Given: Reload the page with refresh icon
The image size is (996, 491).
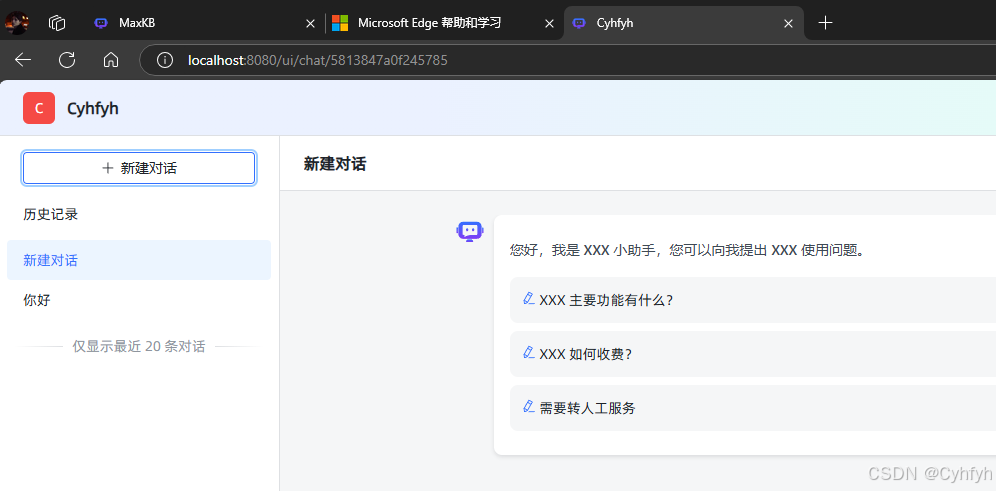Looking at the screenshot, I should tap(67, 60).
